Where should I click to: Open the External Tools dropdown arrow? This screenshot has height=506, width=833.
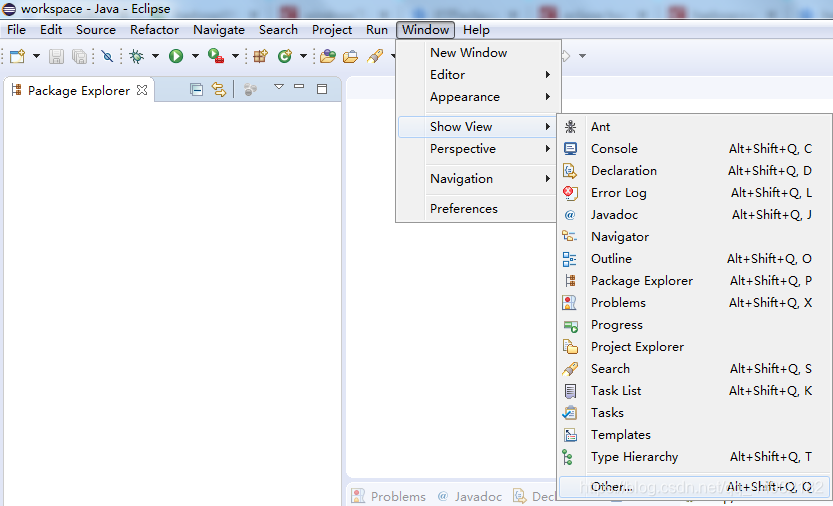235,56
